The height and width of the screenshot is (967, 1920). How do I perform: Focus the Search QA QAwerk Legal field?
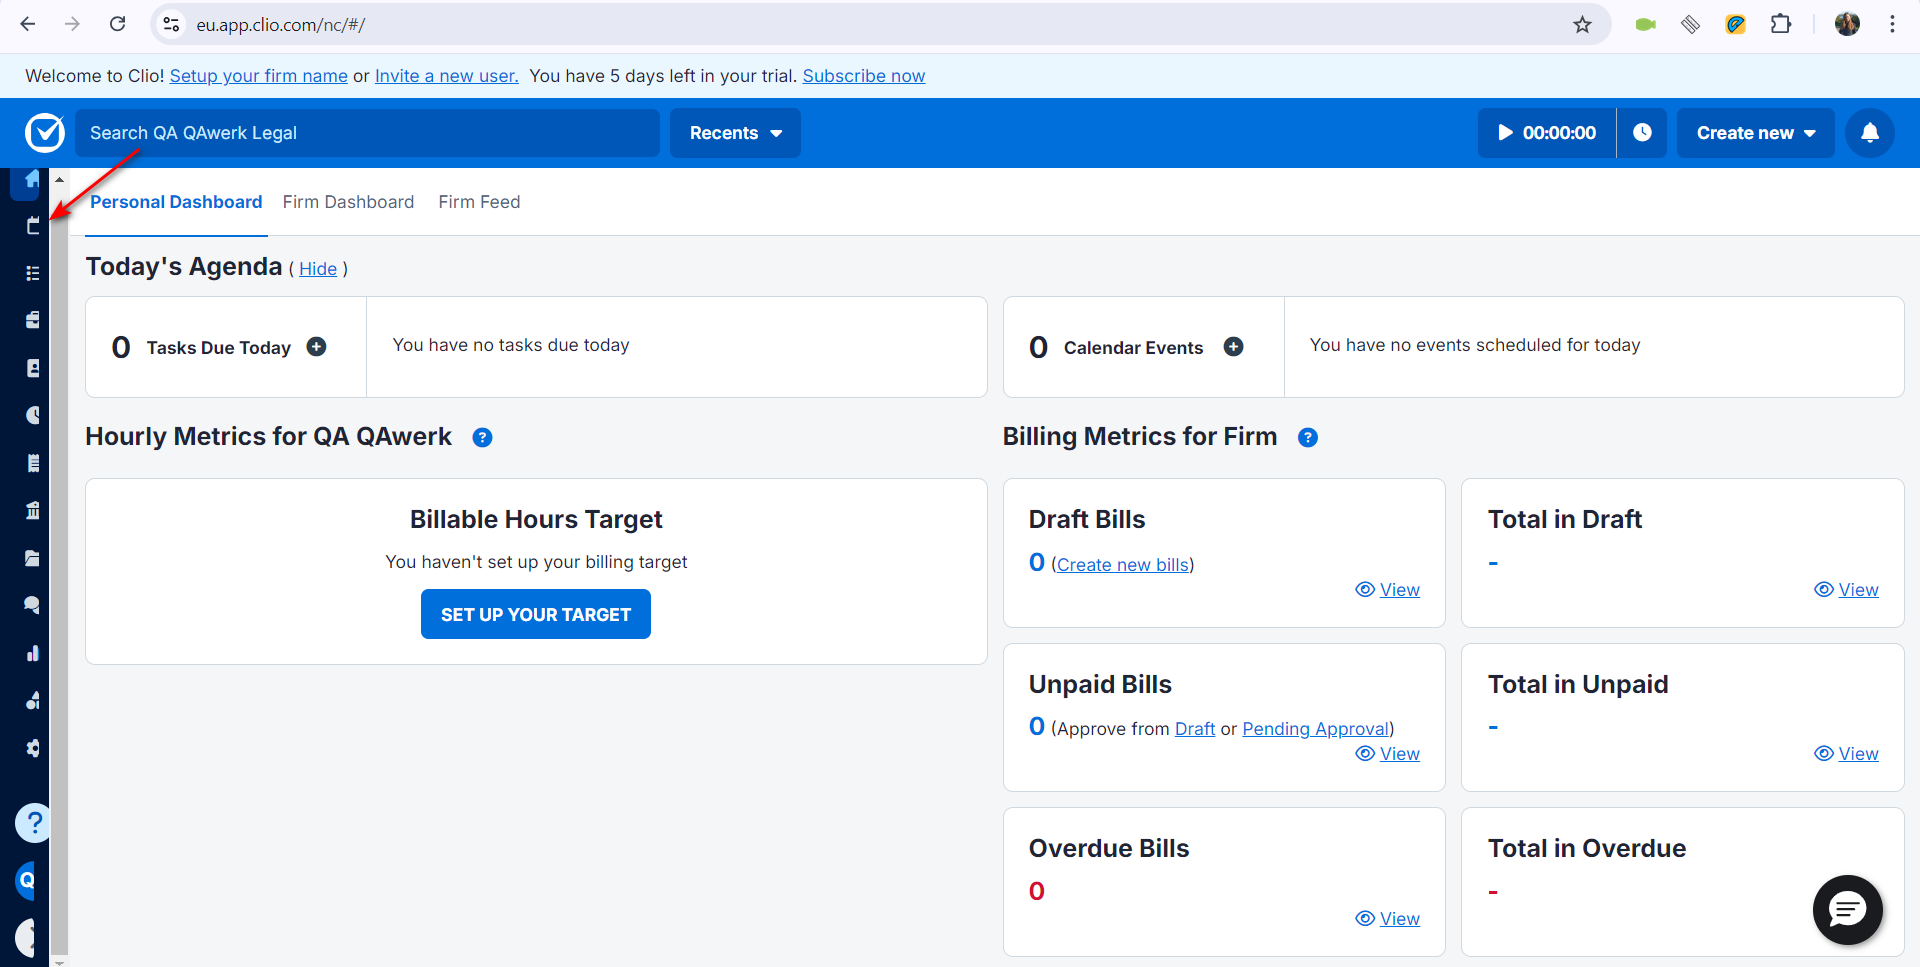tap(367, 133)
